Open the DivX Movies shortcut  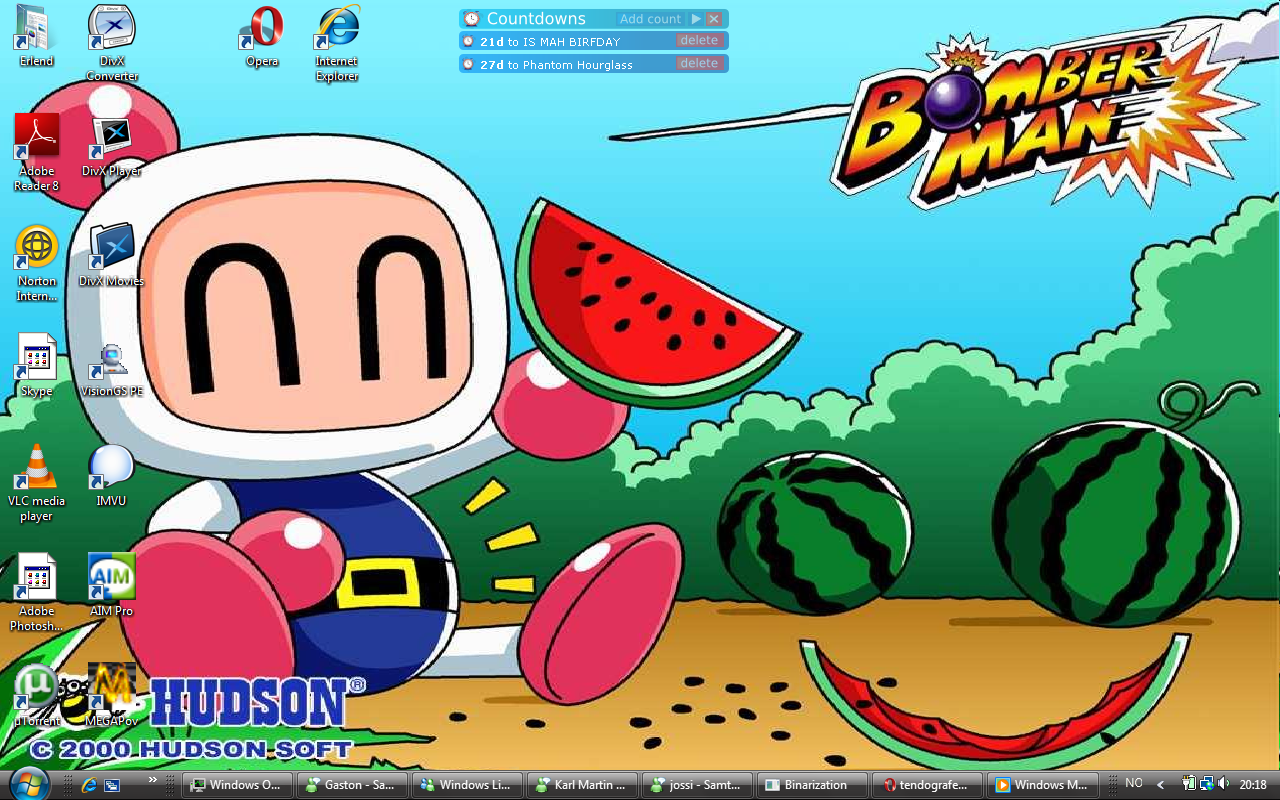112,256
